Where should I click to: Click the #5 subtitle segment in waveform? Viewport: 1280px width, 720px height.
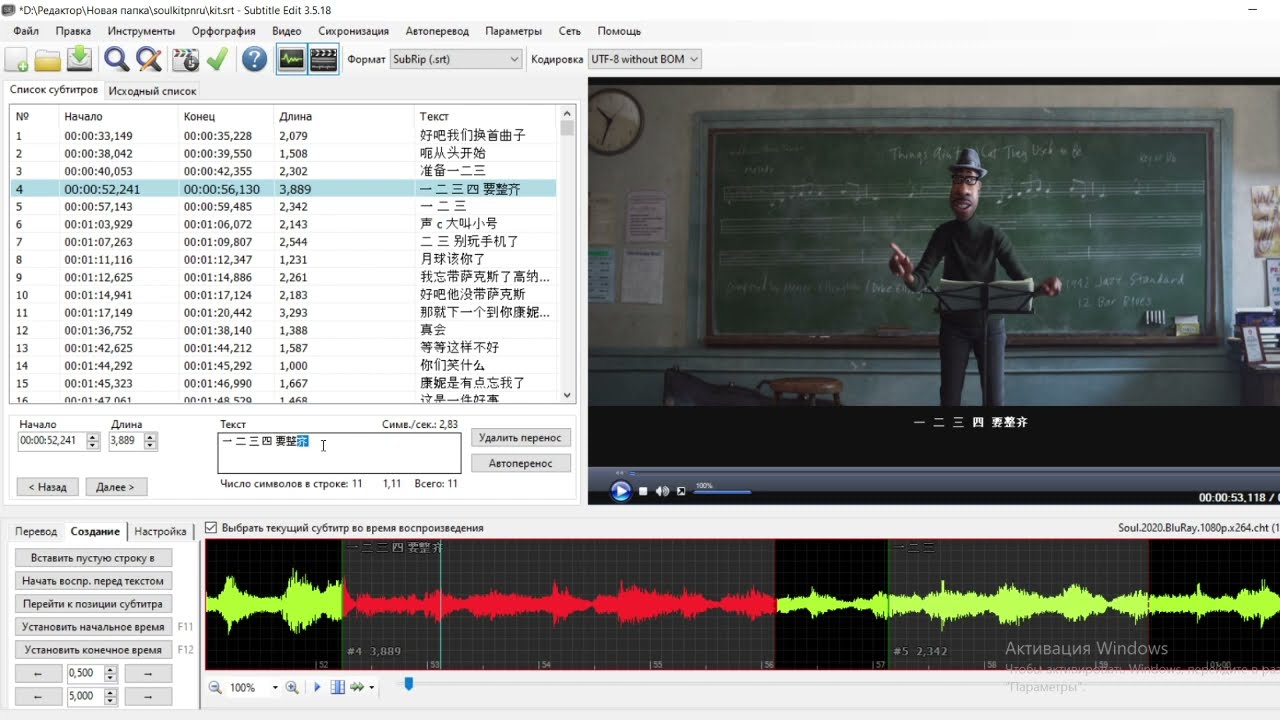click(1018, 604)
